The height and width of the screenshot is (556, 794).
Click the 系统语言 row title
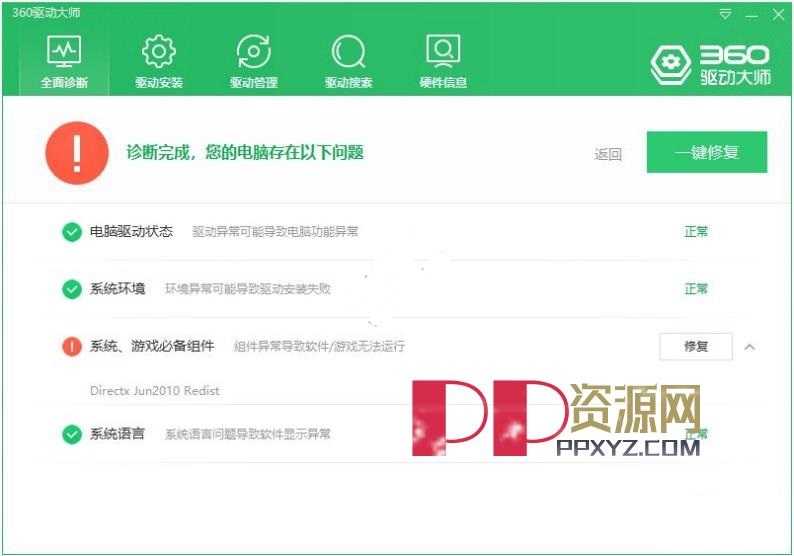[x=117, y=433]
